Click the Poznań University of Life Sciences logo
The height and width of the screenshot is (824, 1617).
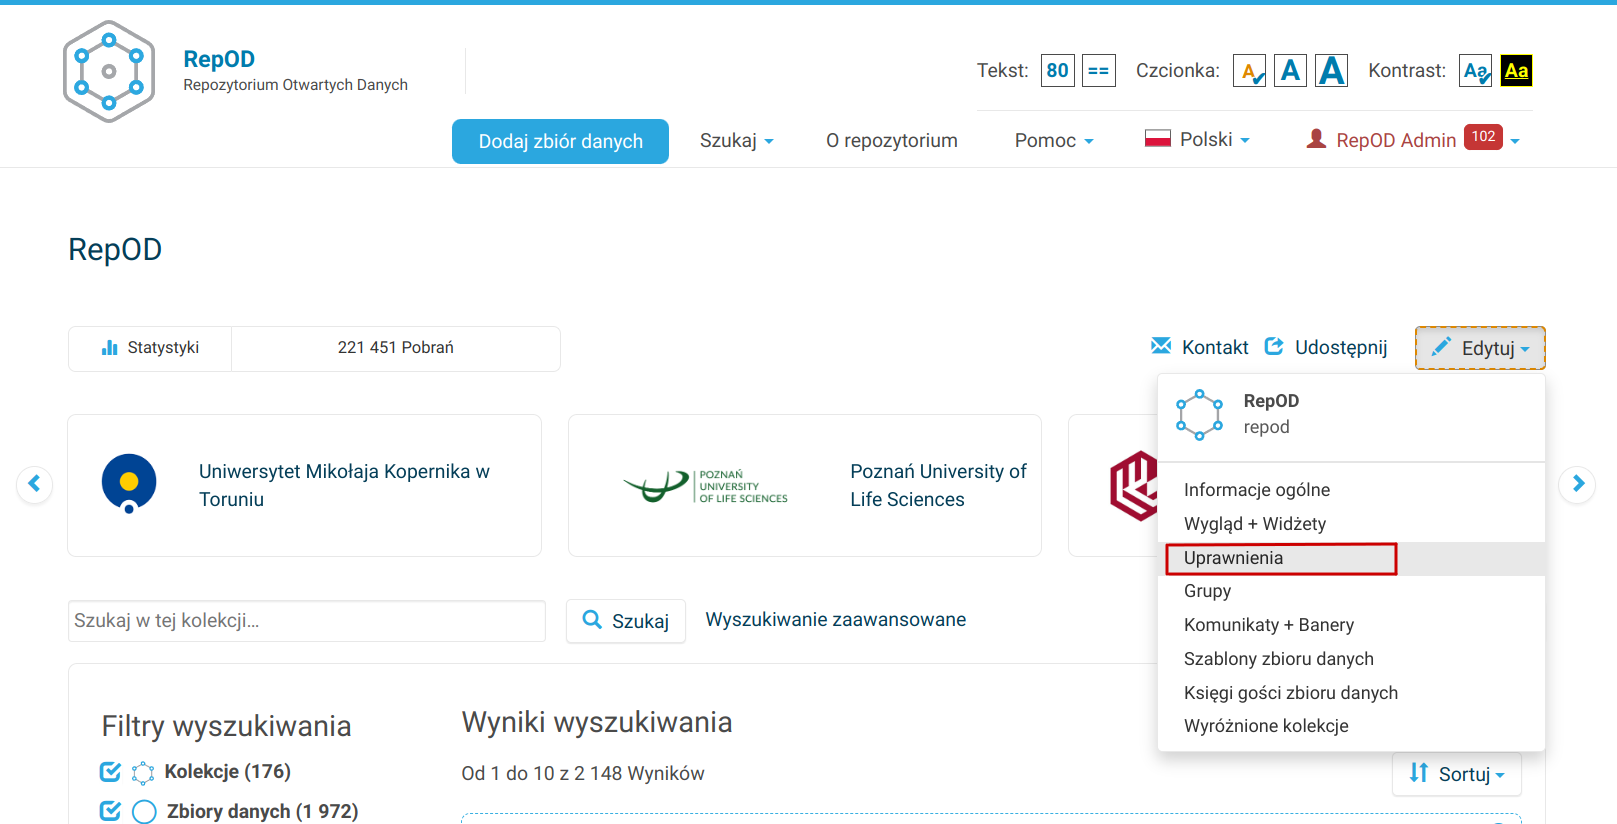[705, 486]
